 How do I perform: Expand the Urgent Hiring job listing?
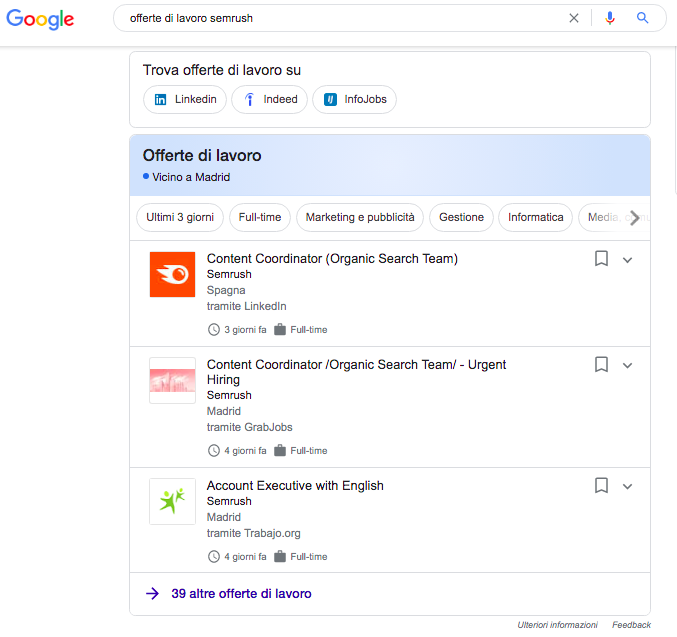pyautogui.click(x=627, y=366)
